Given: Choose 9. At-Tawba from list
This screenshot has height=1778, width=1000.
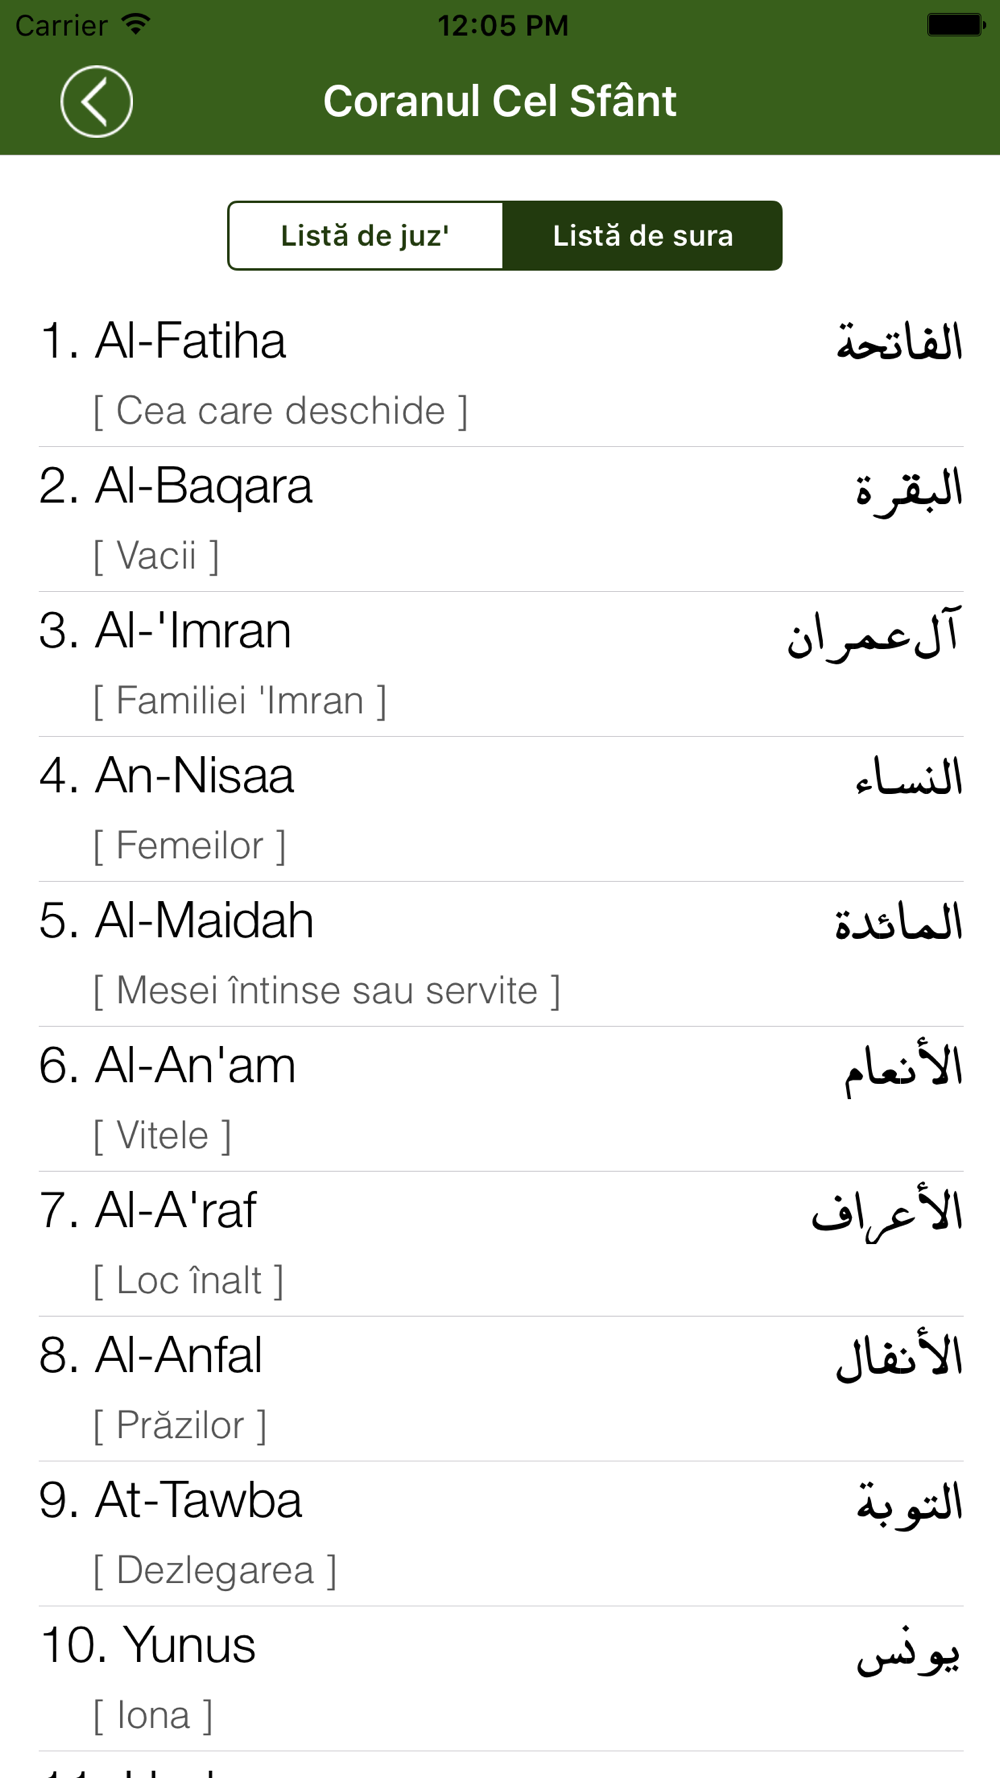Looking at the screenshot, I should coord(500,1534).
